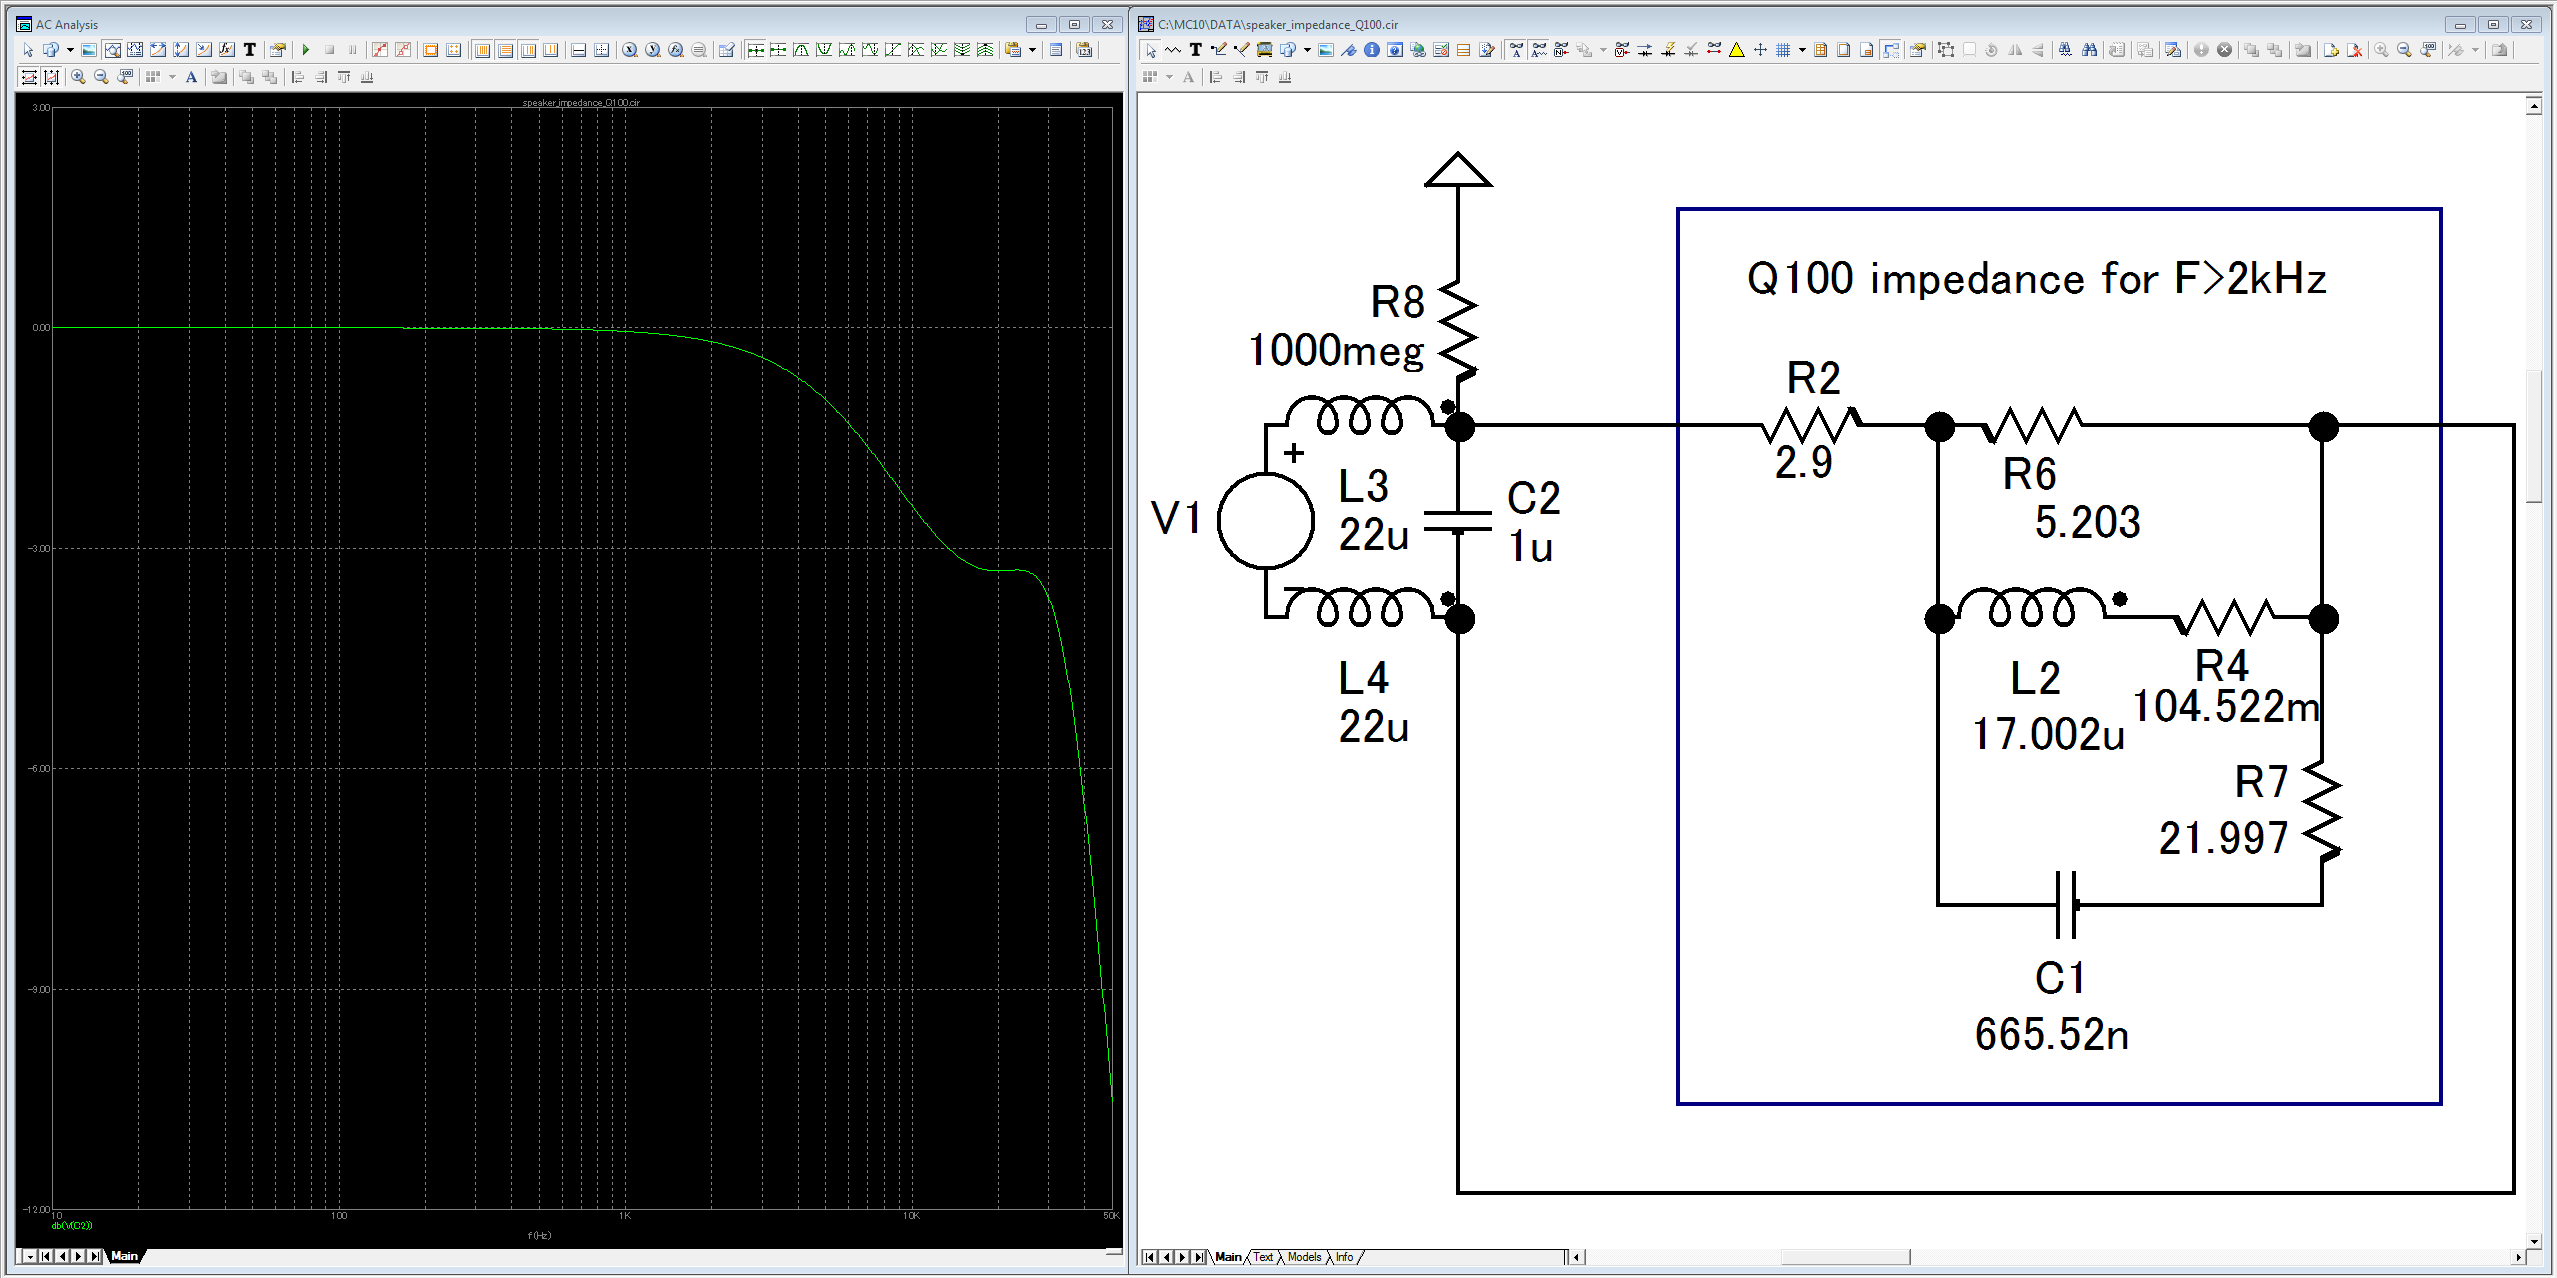Open the component dropdown arrow in schematic toolbar
The height and width of the screenshot is (1278, 2557).
pos(1307,50)
